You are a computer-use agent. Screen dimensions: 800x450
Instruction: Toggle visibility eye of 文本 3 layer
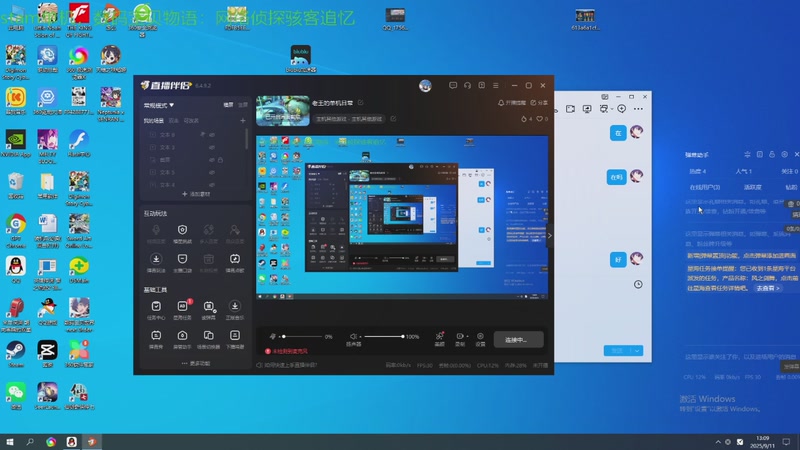click(212, 147)
